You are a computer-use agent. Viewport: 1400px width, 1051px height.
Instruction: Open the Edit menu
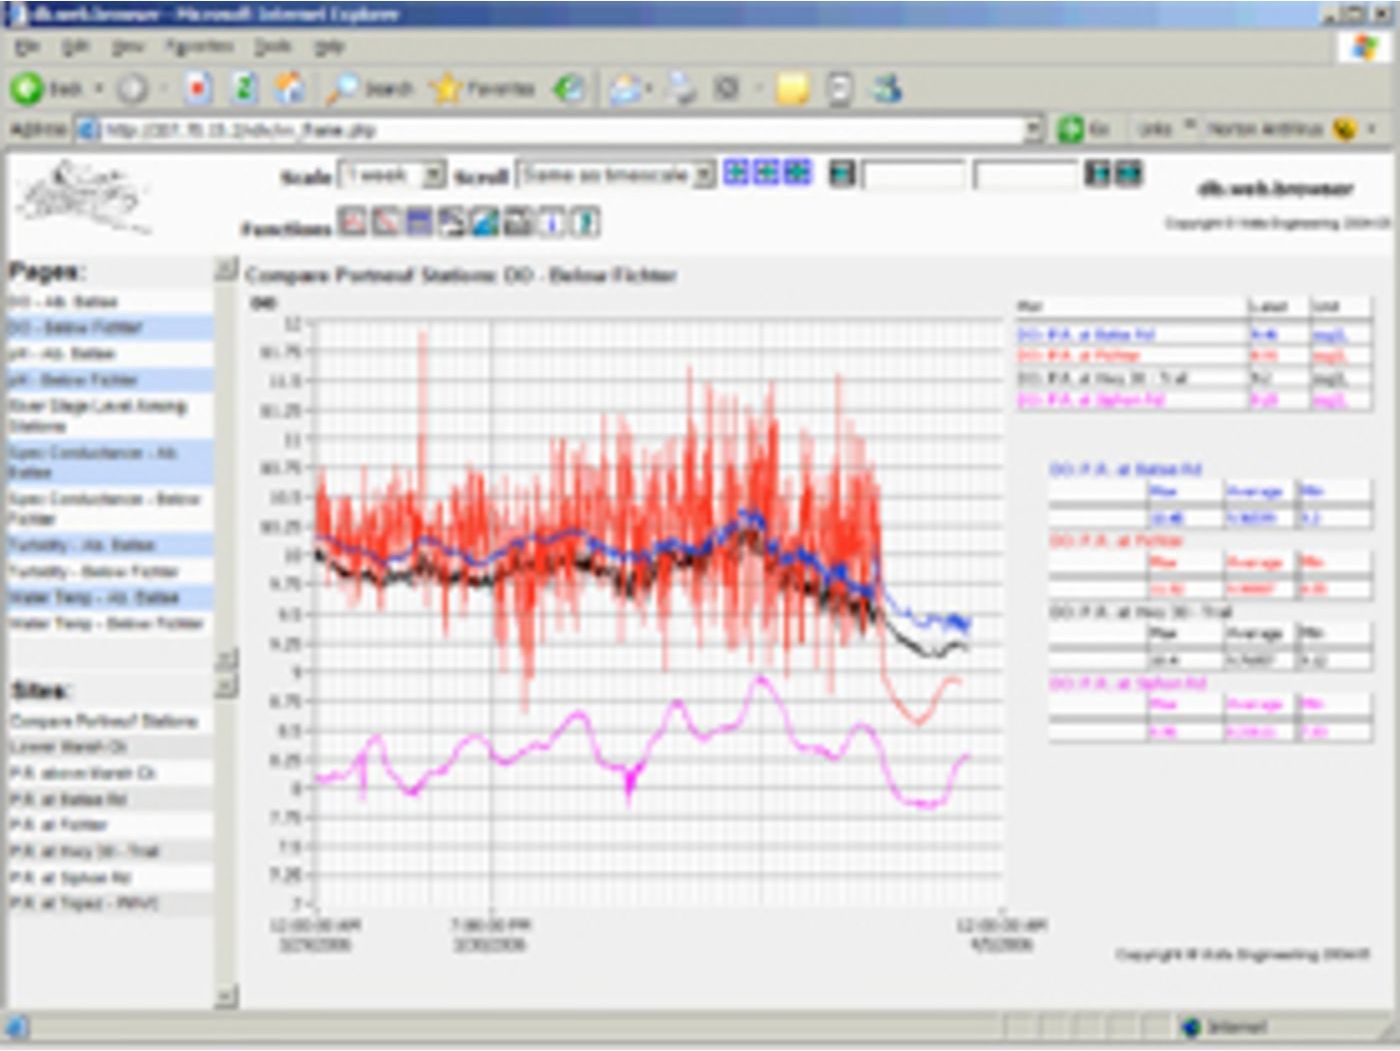[x=75, y=47]
